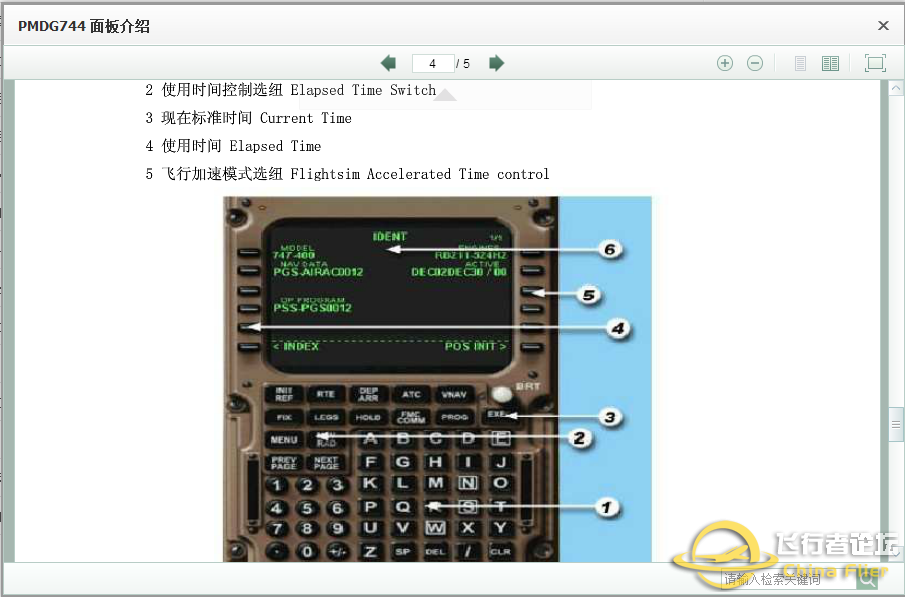Viewport: 905px width, 597px height.
Task: Zoom out of the document
Action: tap(755, 62)
